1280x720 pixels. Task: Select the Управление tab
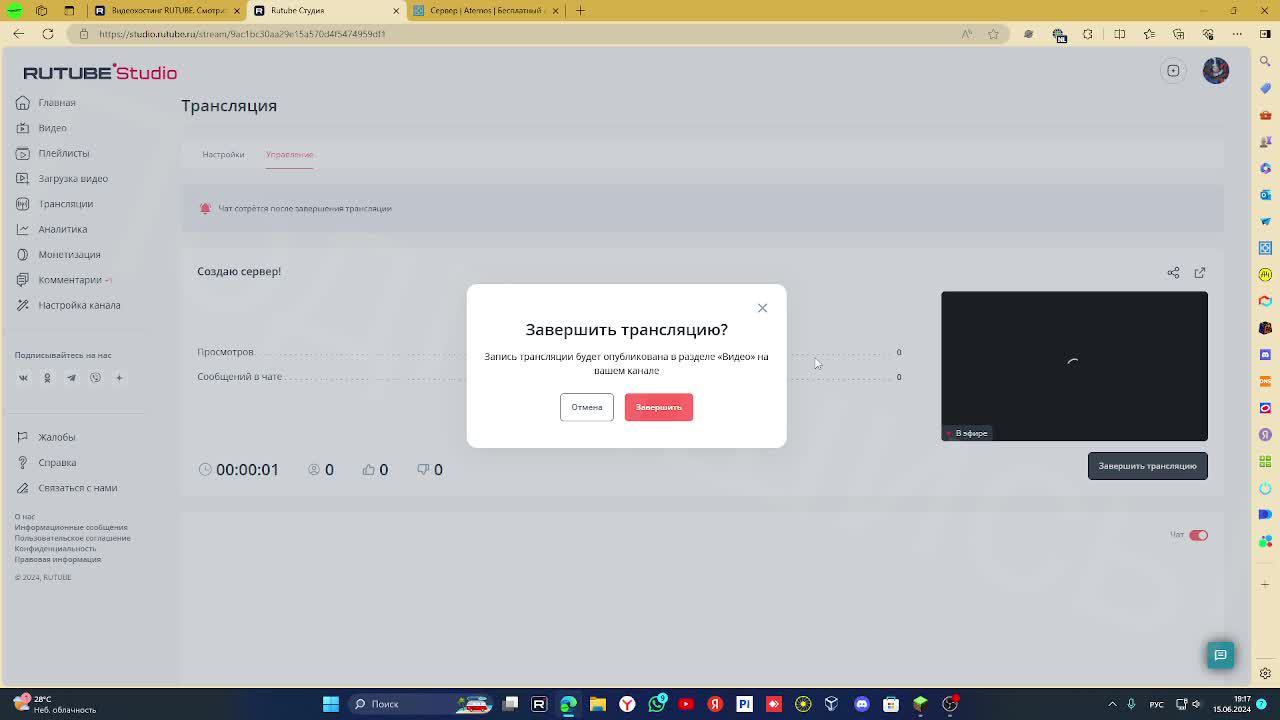tap(289, 155)
